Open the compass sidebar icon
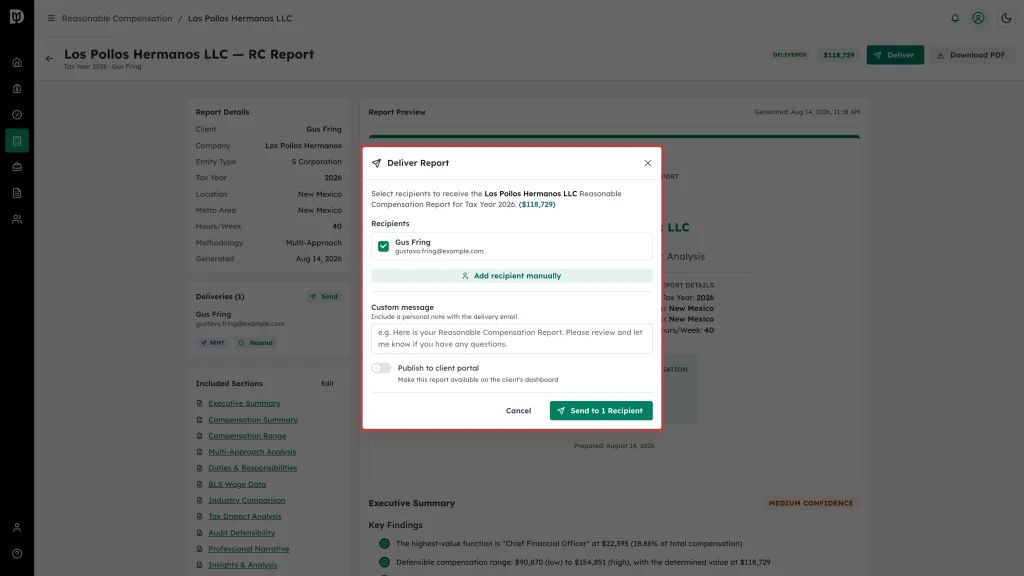The height and width of the screenshot is (576, 1024). 17,115
